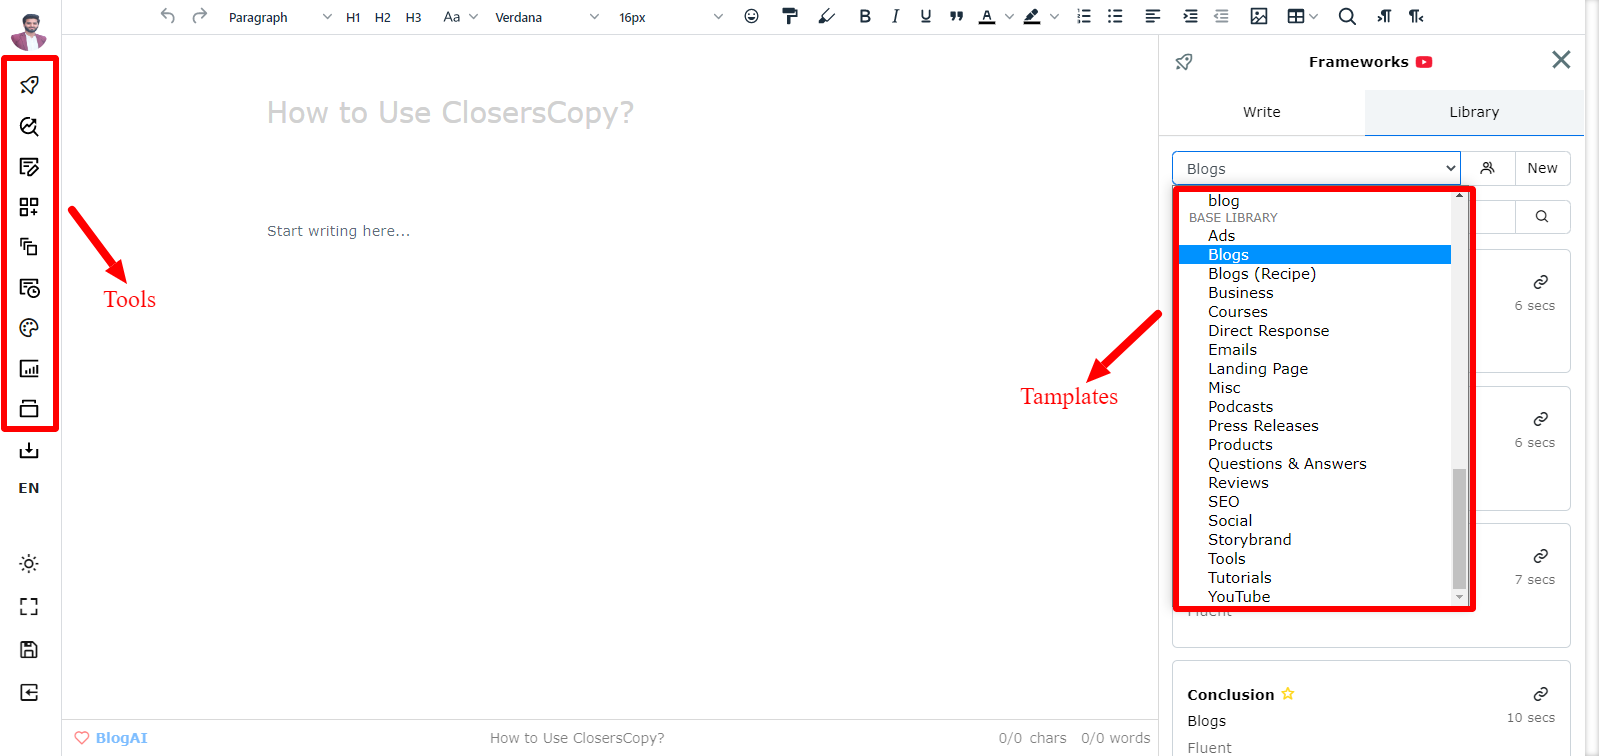1599x756 pixels.
Task: Expand the text color picker arrow
Action: [x=1009, y=17]
